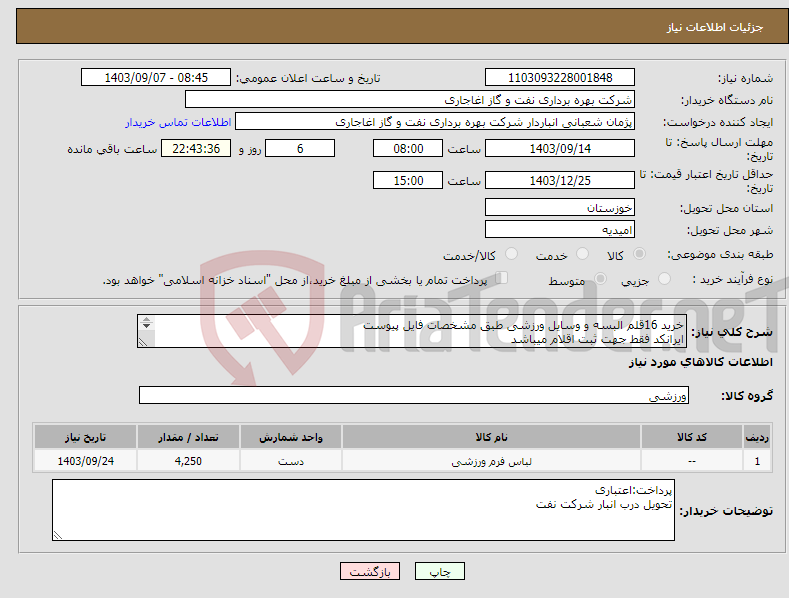Click the down arrow of description scrollbar
This screenshot has height=598, width=789.
click(x=146, y=326)
